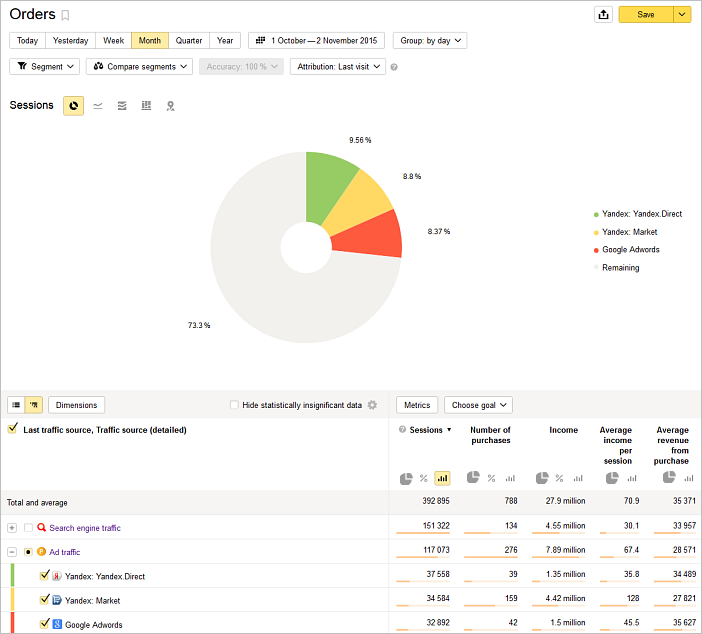Viewport: 702px width, 634px height.
Task: Click the bookmark icon next to Orders
Action: 66,15
